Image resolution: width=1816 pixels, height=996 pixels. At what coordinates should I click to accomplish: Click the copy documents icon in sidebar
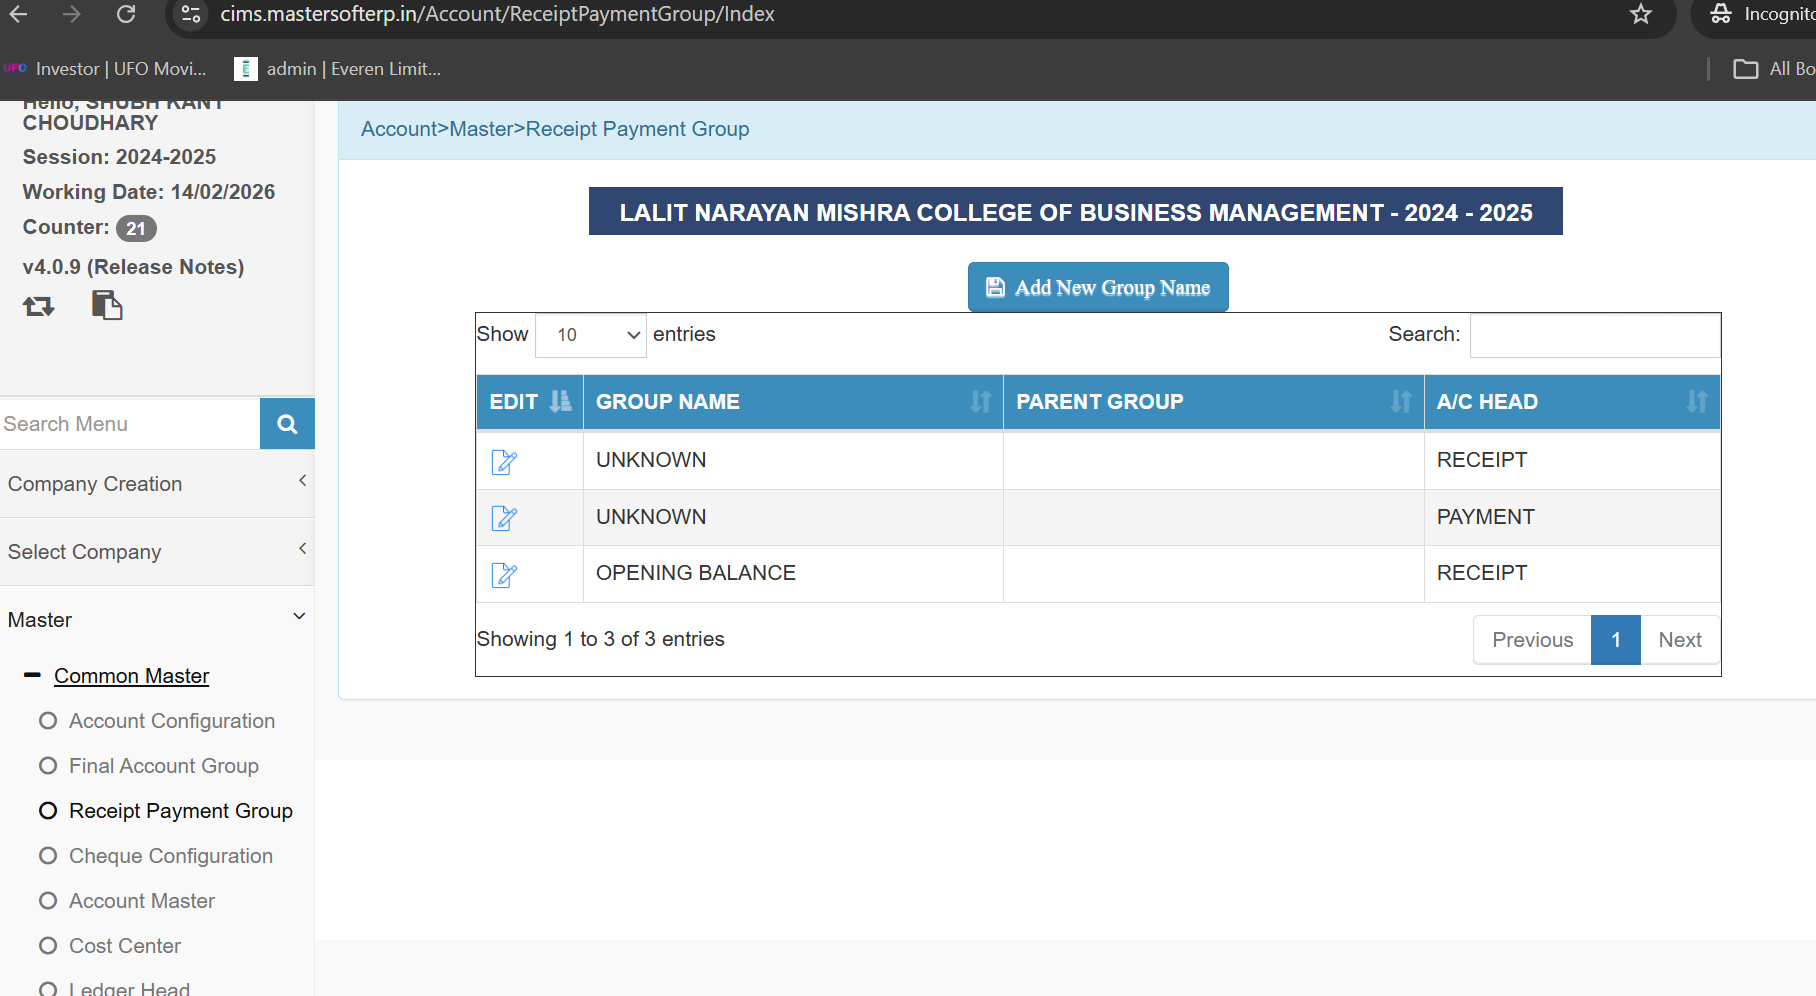tap(107, 305)
